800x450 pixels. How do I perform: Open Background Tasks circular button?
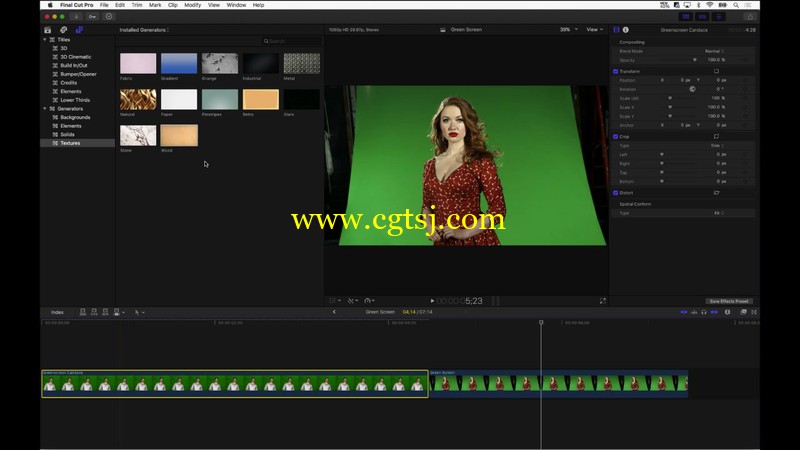coord(109,16)
